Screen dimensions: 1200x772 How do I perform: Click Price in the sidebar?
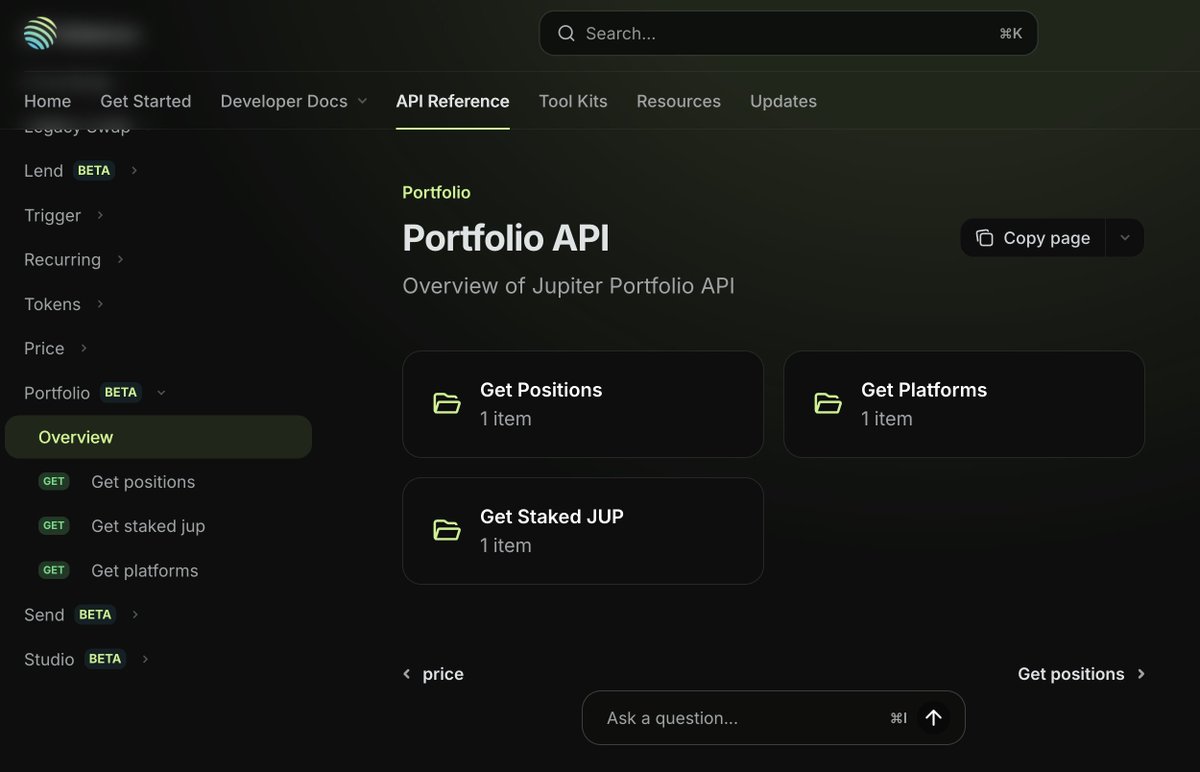pos(44,348)
